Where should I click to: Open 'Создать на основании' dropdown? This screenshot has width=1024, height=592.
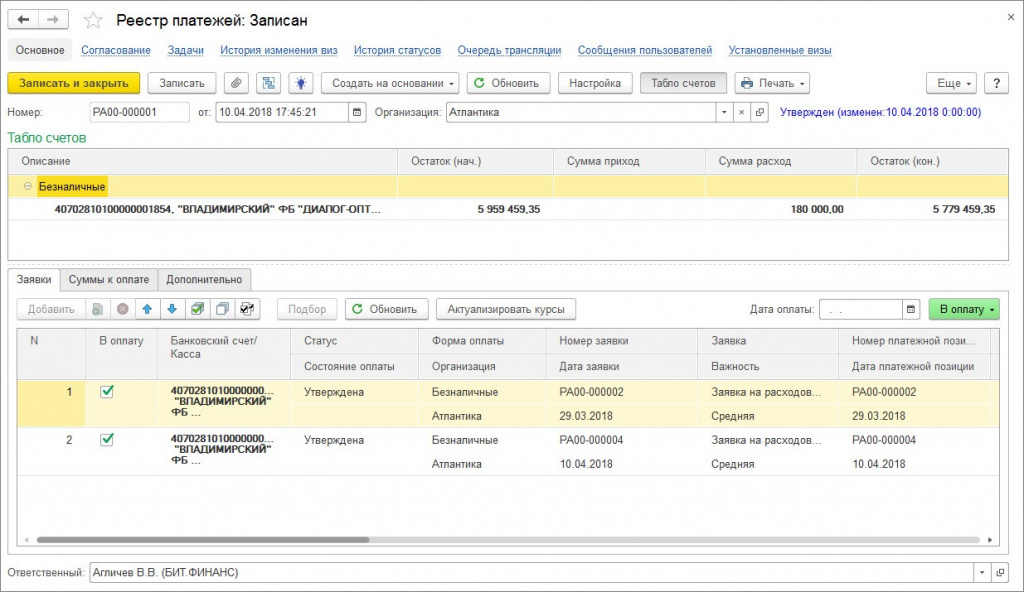coord(390,83)
